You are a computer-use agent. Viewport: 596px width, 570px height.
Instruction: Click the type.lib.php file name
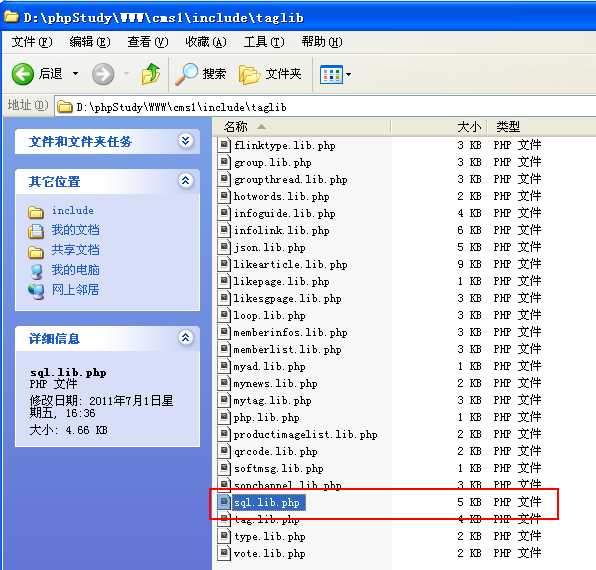(x=269, y=537)
